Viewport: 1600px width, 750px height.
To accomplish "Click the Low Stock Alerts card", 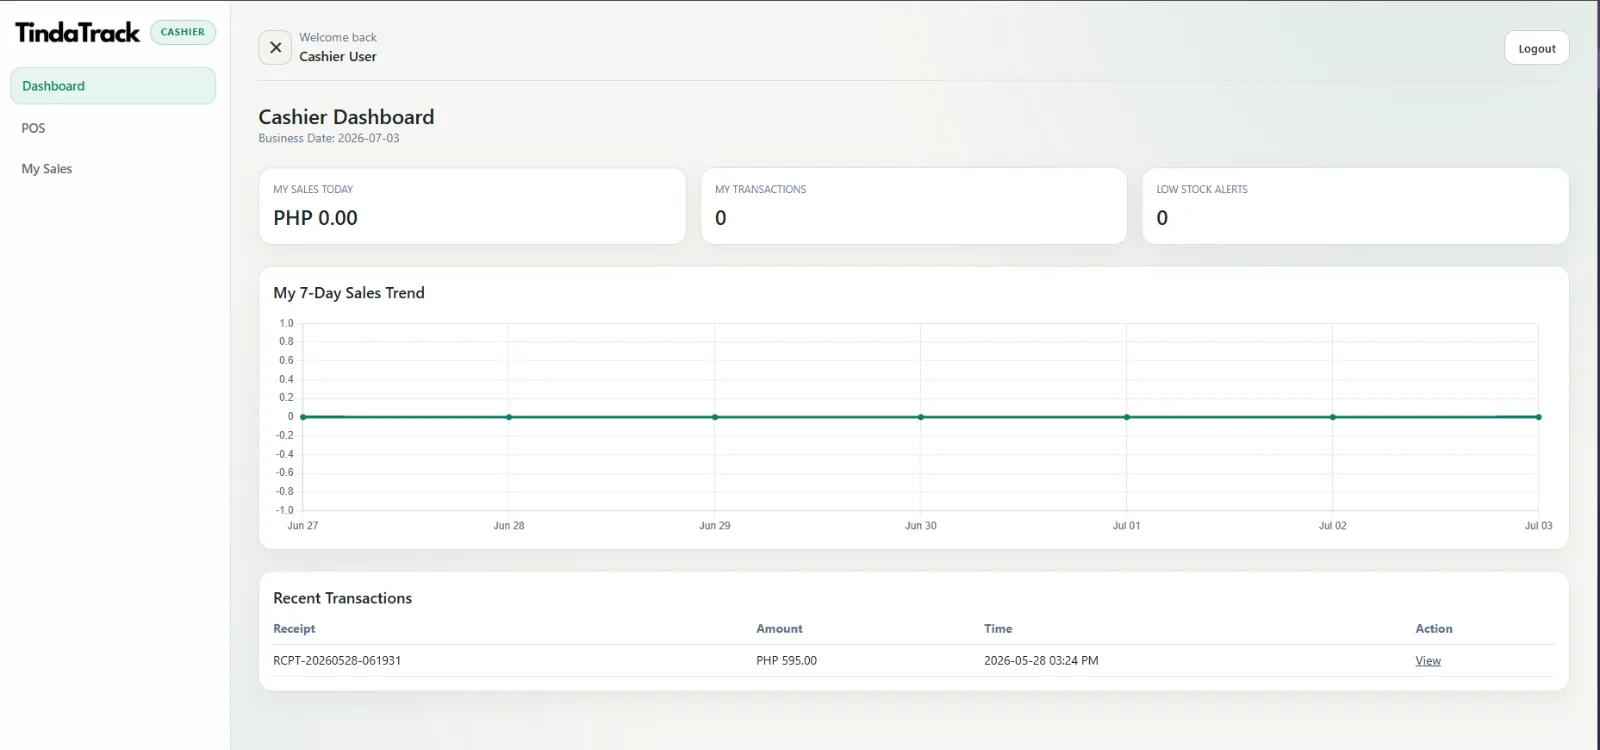I will 1355,206.
